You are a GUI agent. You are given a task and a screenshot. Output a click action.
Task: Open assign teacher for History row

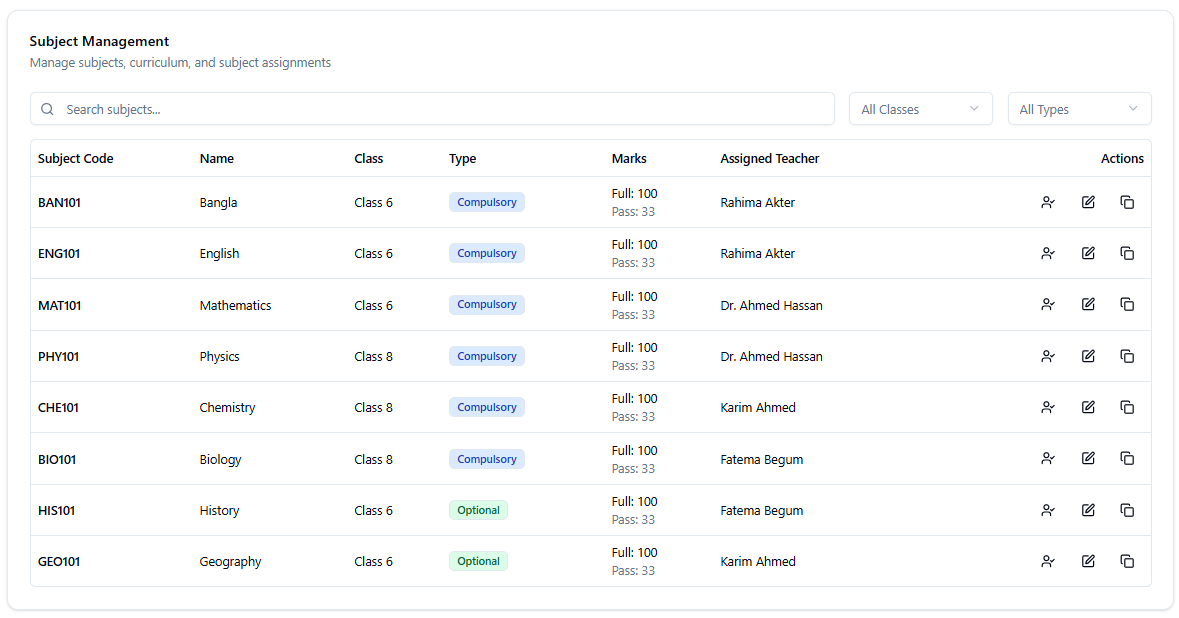(1048, 510)
